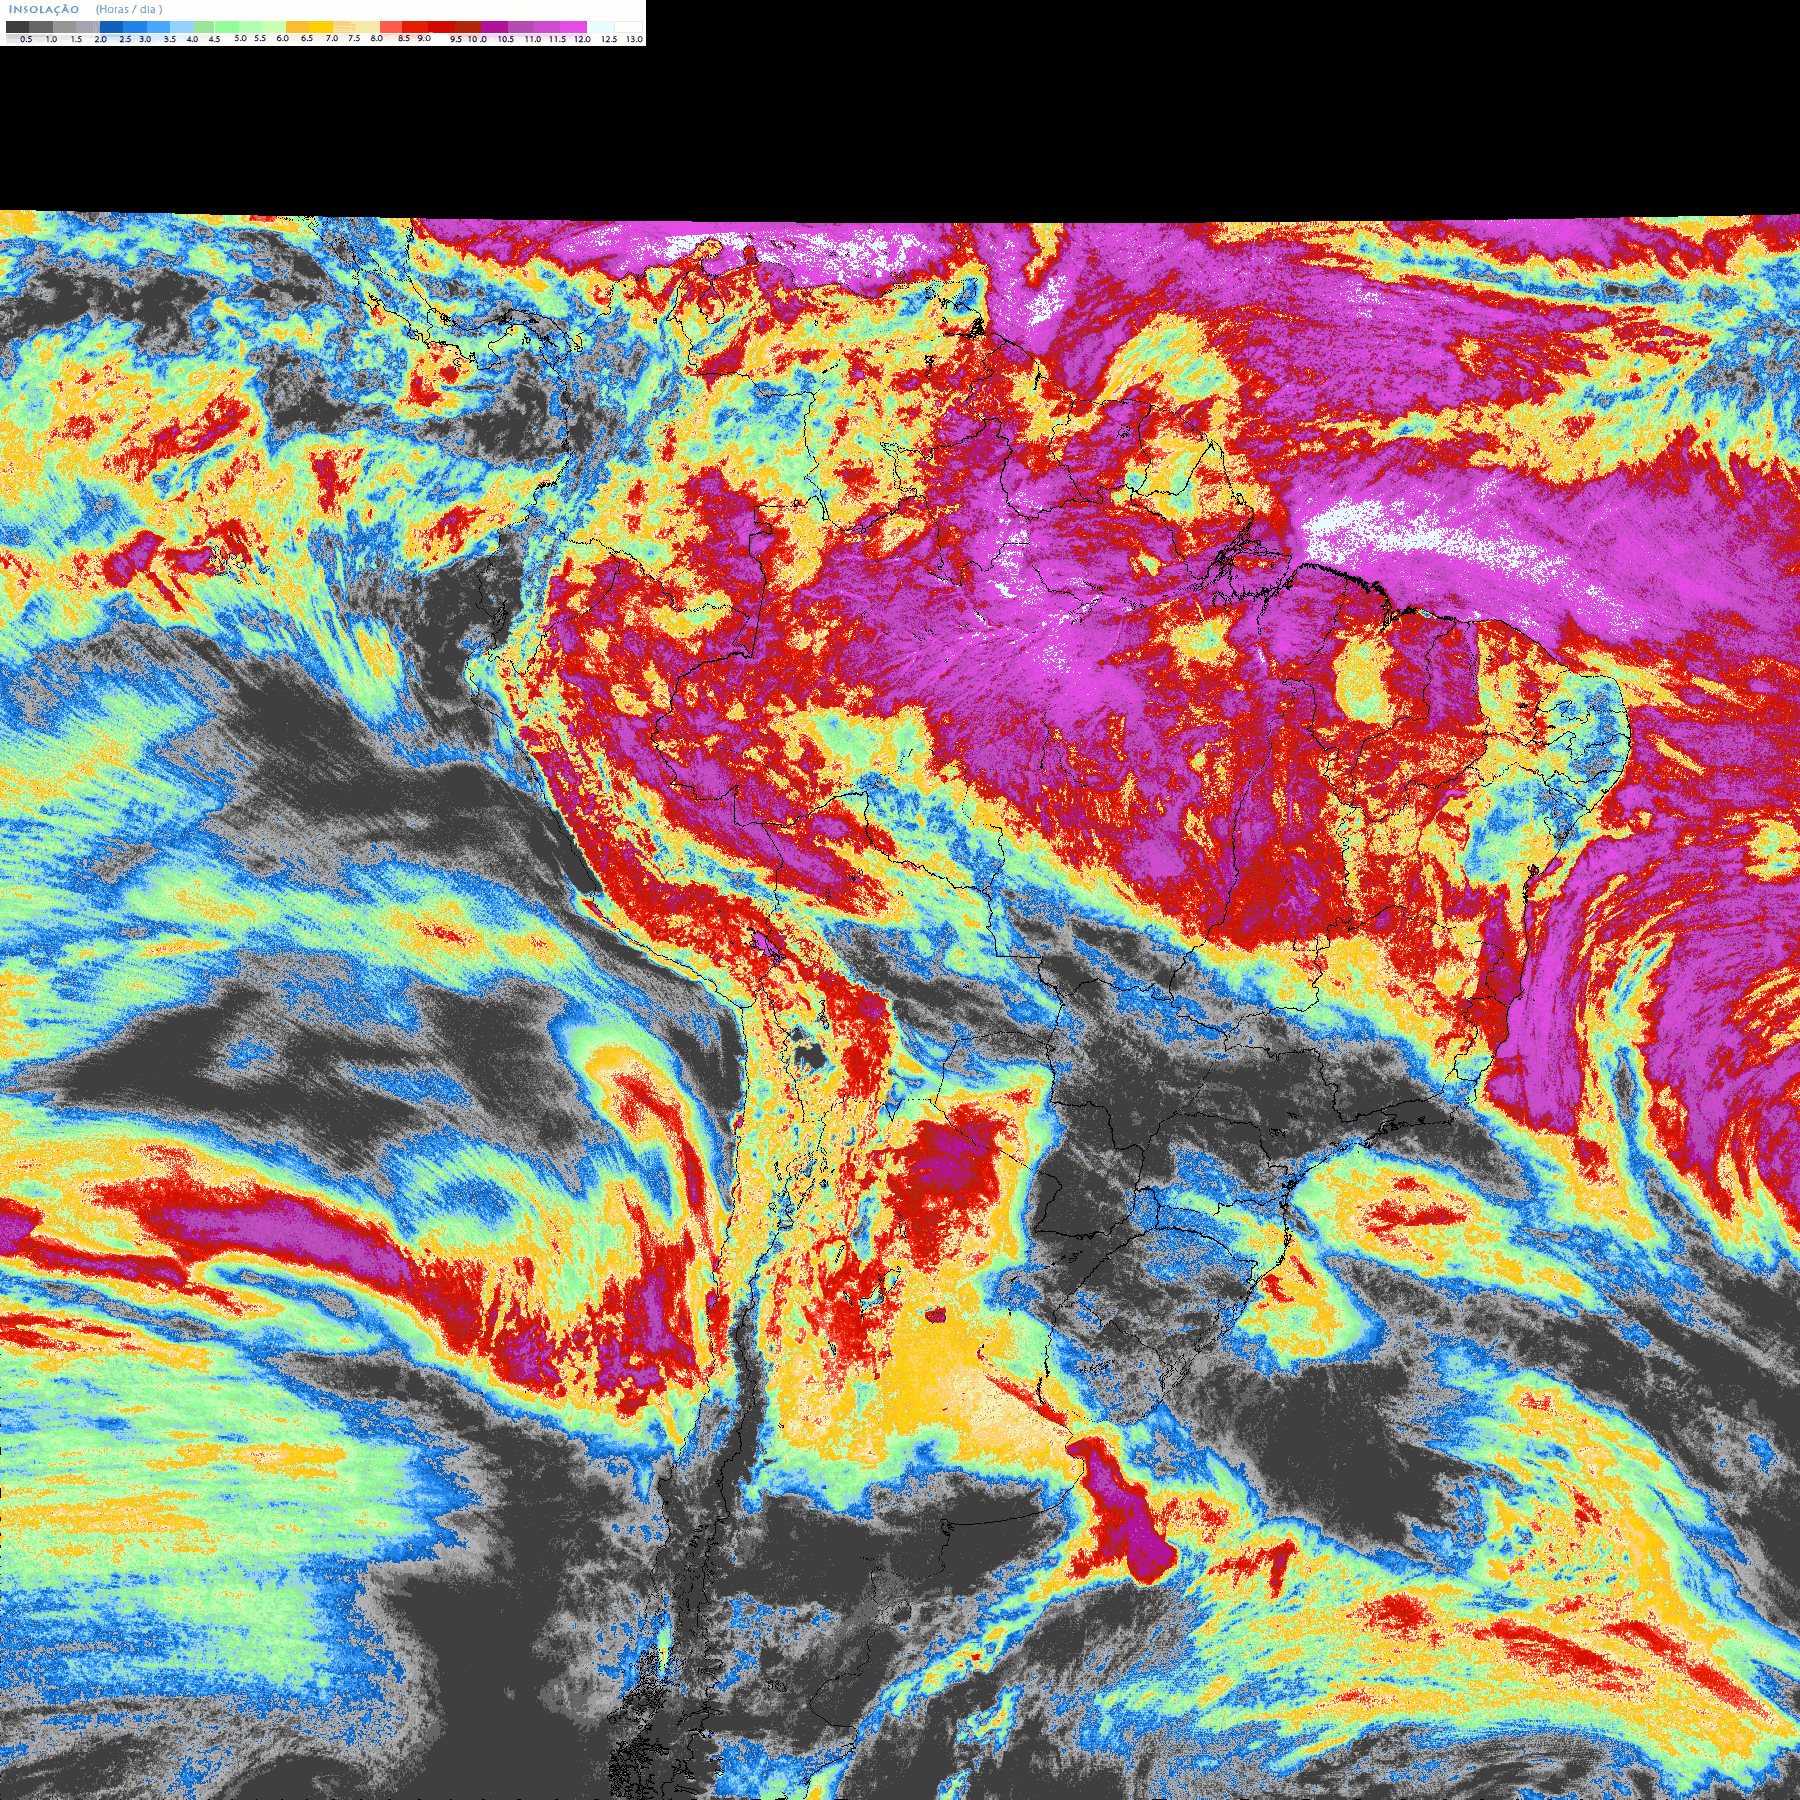Click the 8.0 legend value
Screen dimensions: 1800x1800
(377, 38)
